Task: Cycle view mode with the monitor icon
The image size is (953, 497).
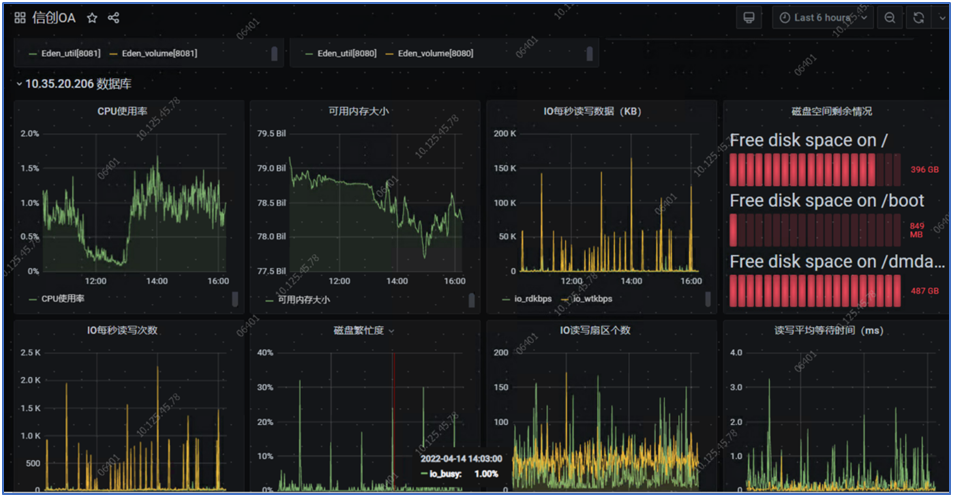Action: point(749,18)
